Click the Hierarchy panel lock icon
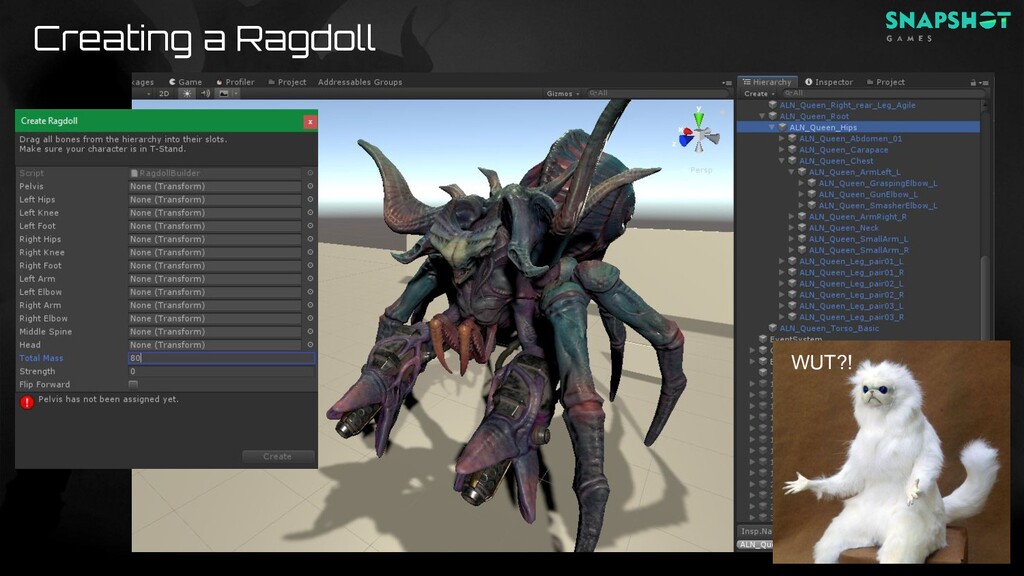 [972, 82]
